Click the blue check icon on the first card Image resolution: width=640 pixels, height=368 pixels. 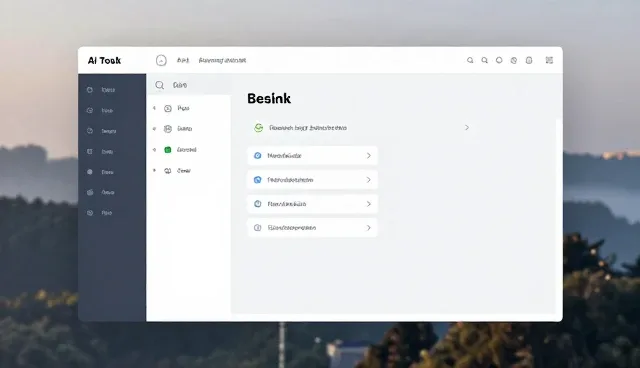click(x=258, y=155)
